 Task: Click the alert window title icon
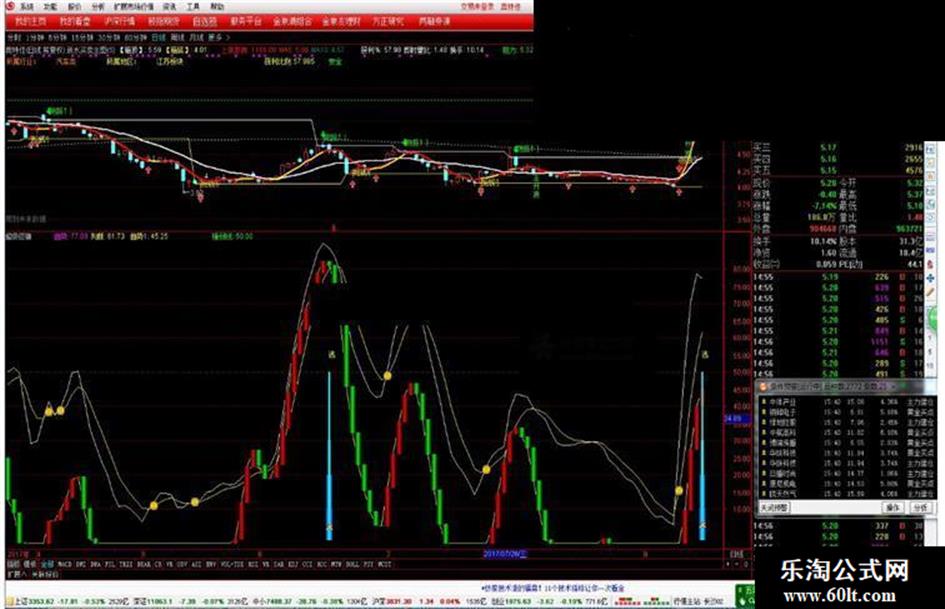(x=763, y=387)
